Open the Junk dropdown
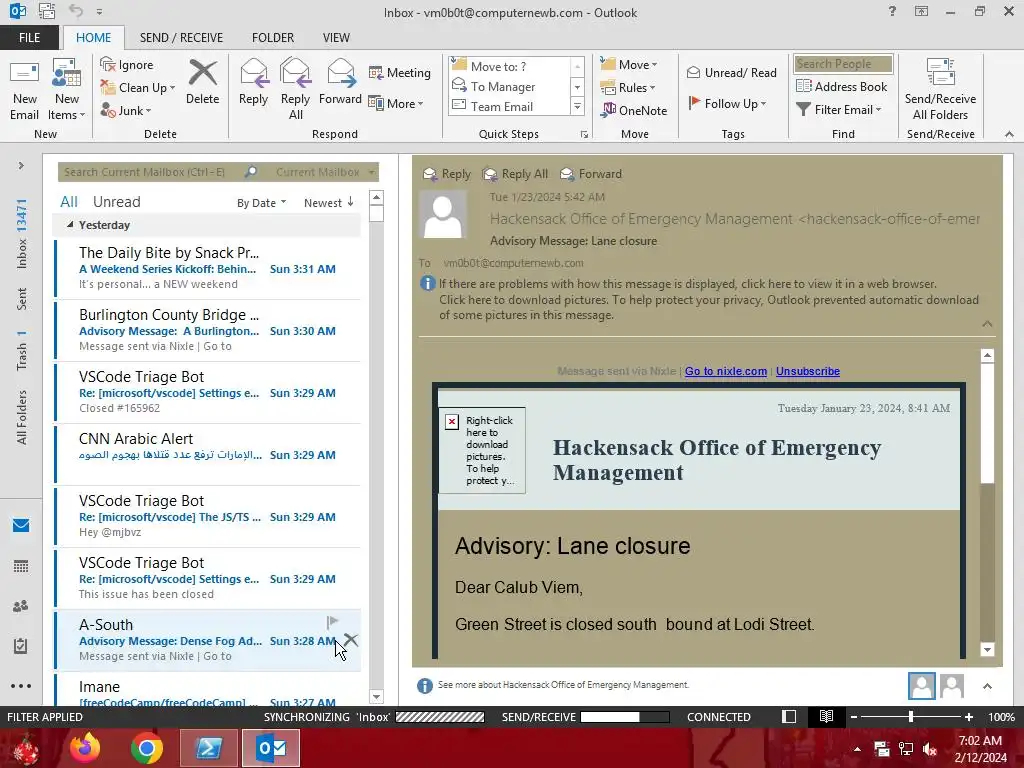The height and width of the screenshot is (768, 1024). [x=126, y=110]
